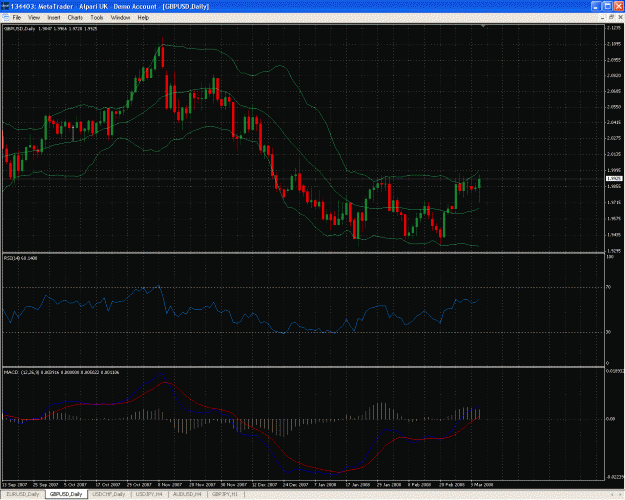Click the RSI 30 level label
Viewport: 625px width, 500px height.
(609, 332)
